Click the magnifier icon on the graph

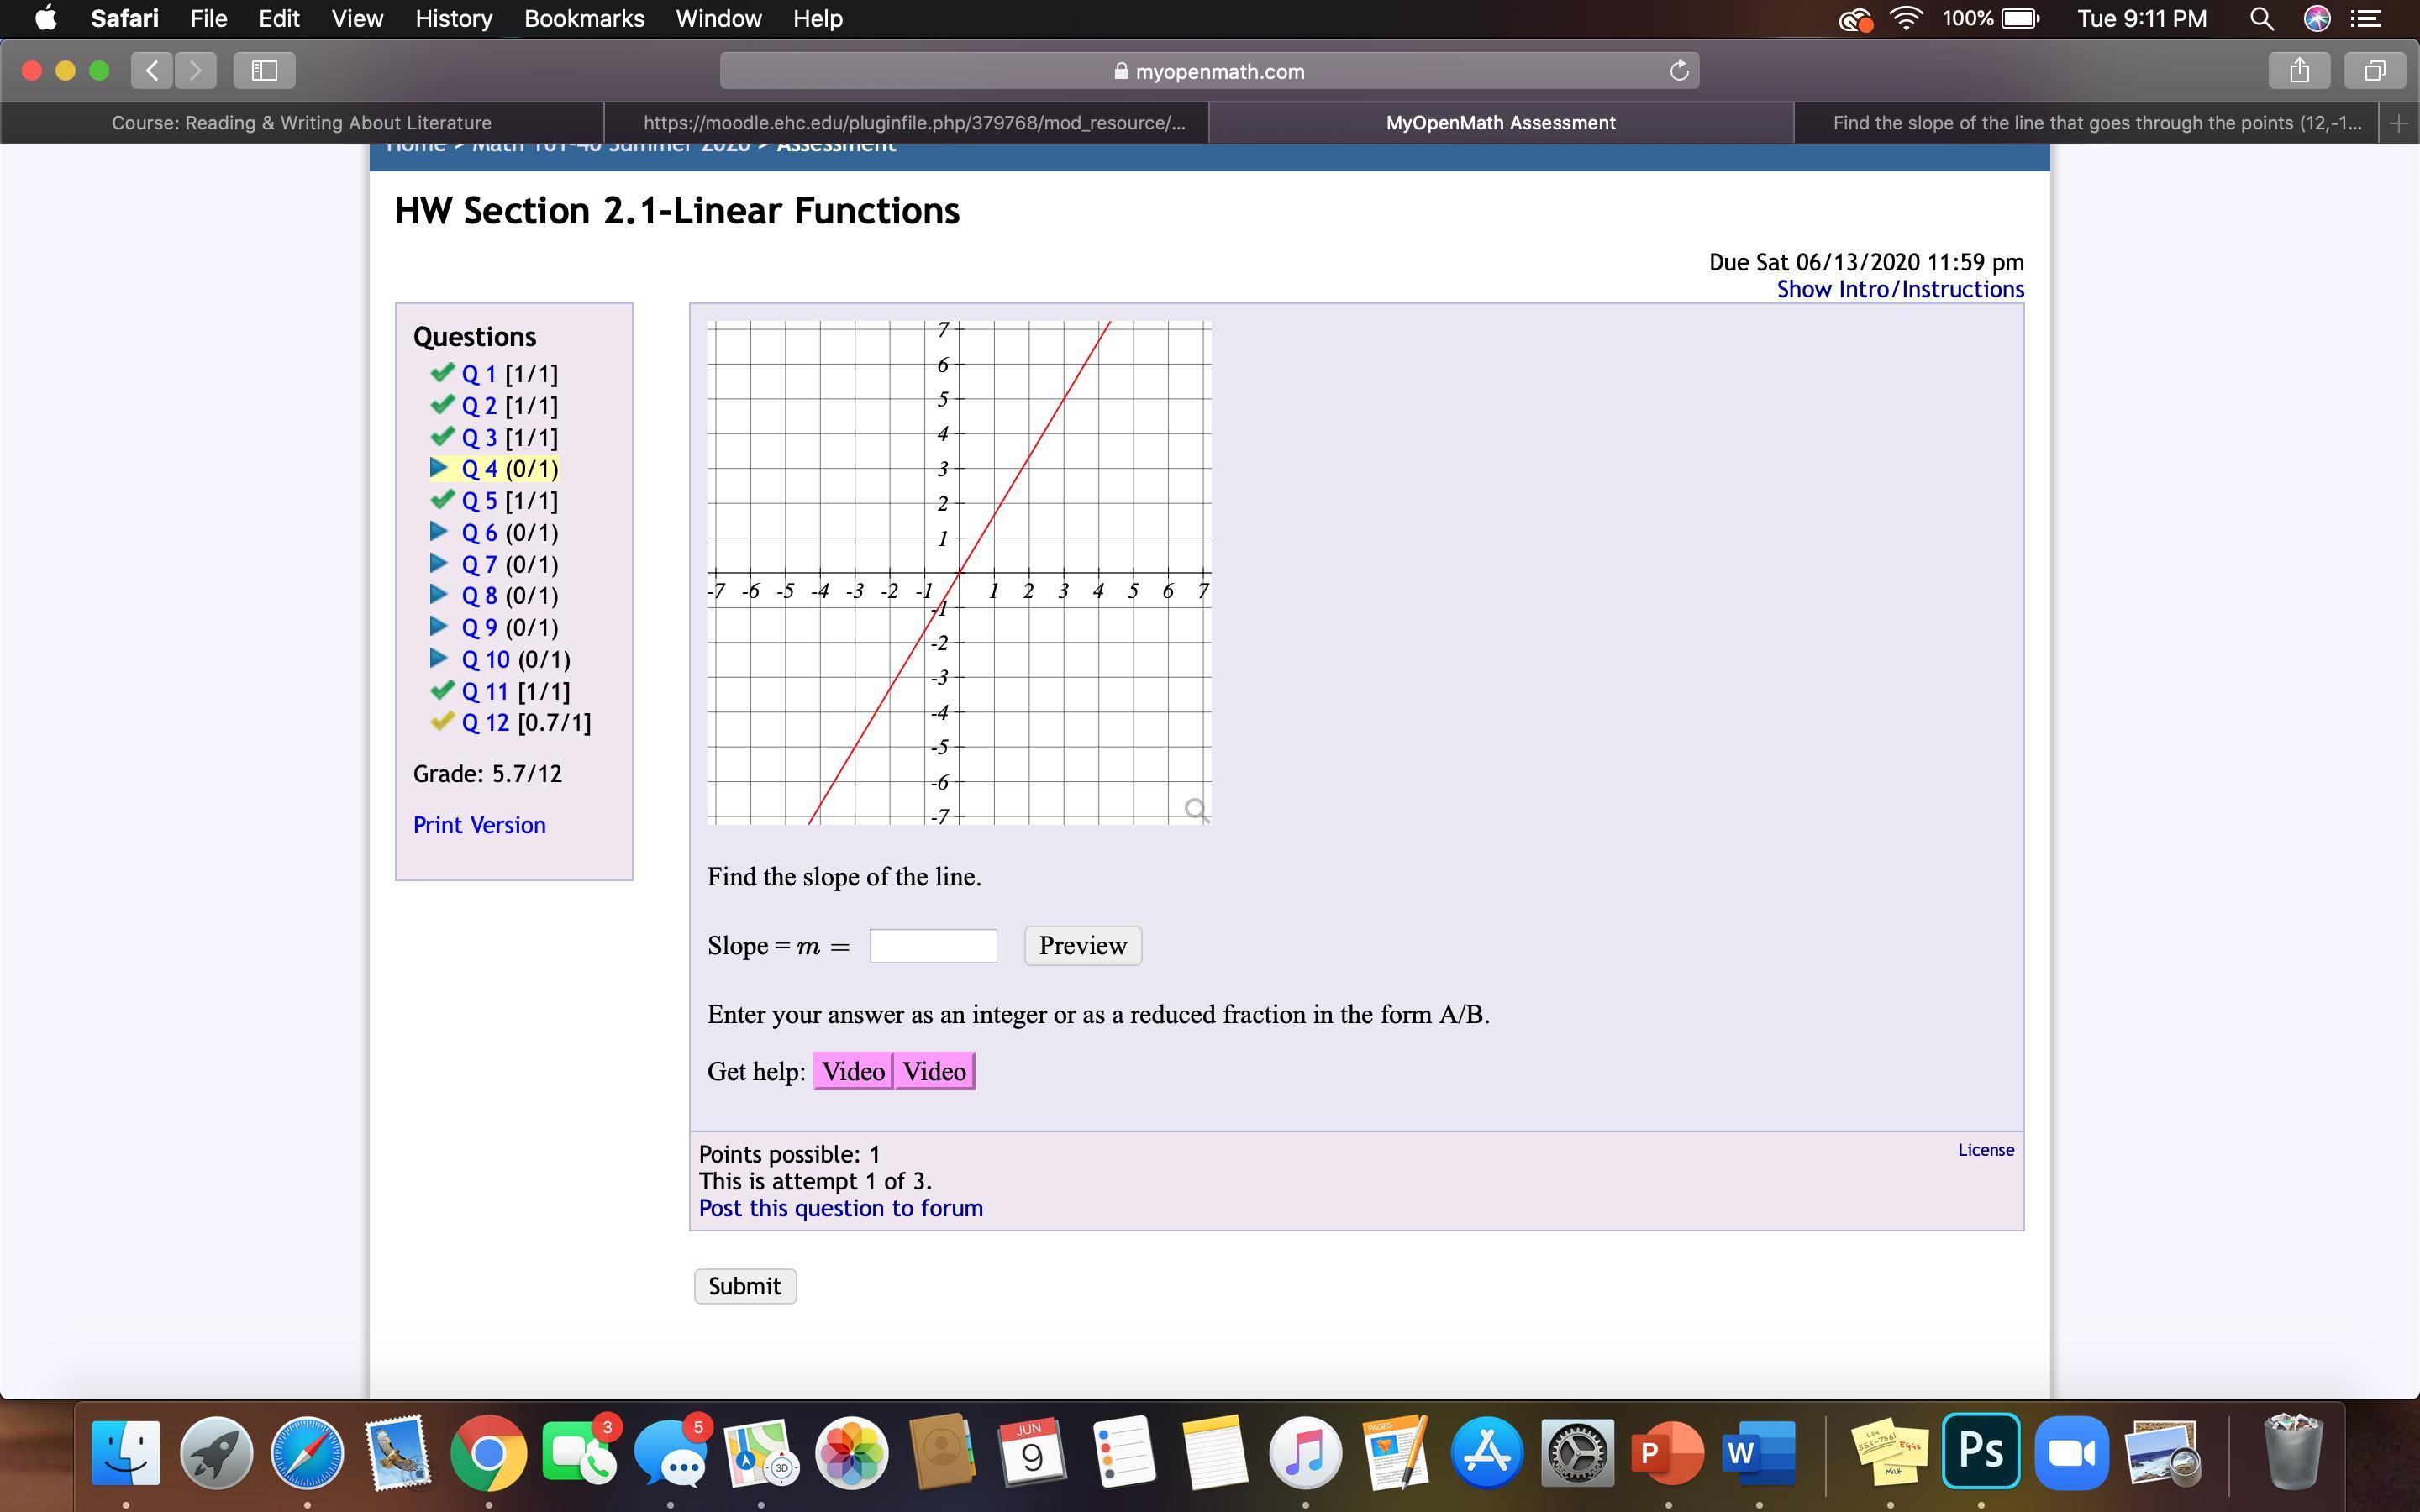tap(1196, 809)
